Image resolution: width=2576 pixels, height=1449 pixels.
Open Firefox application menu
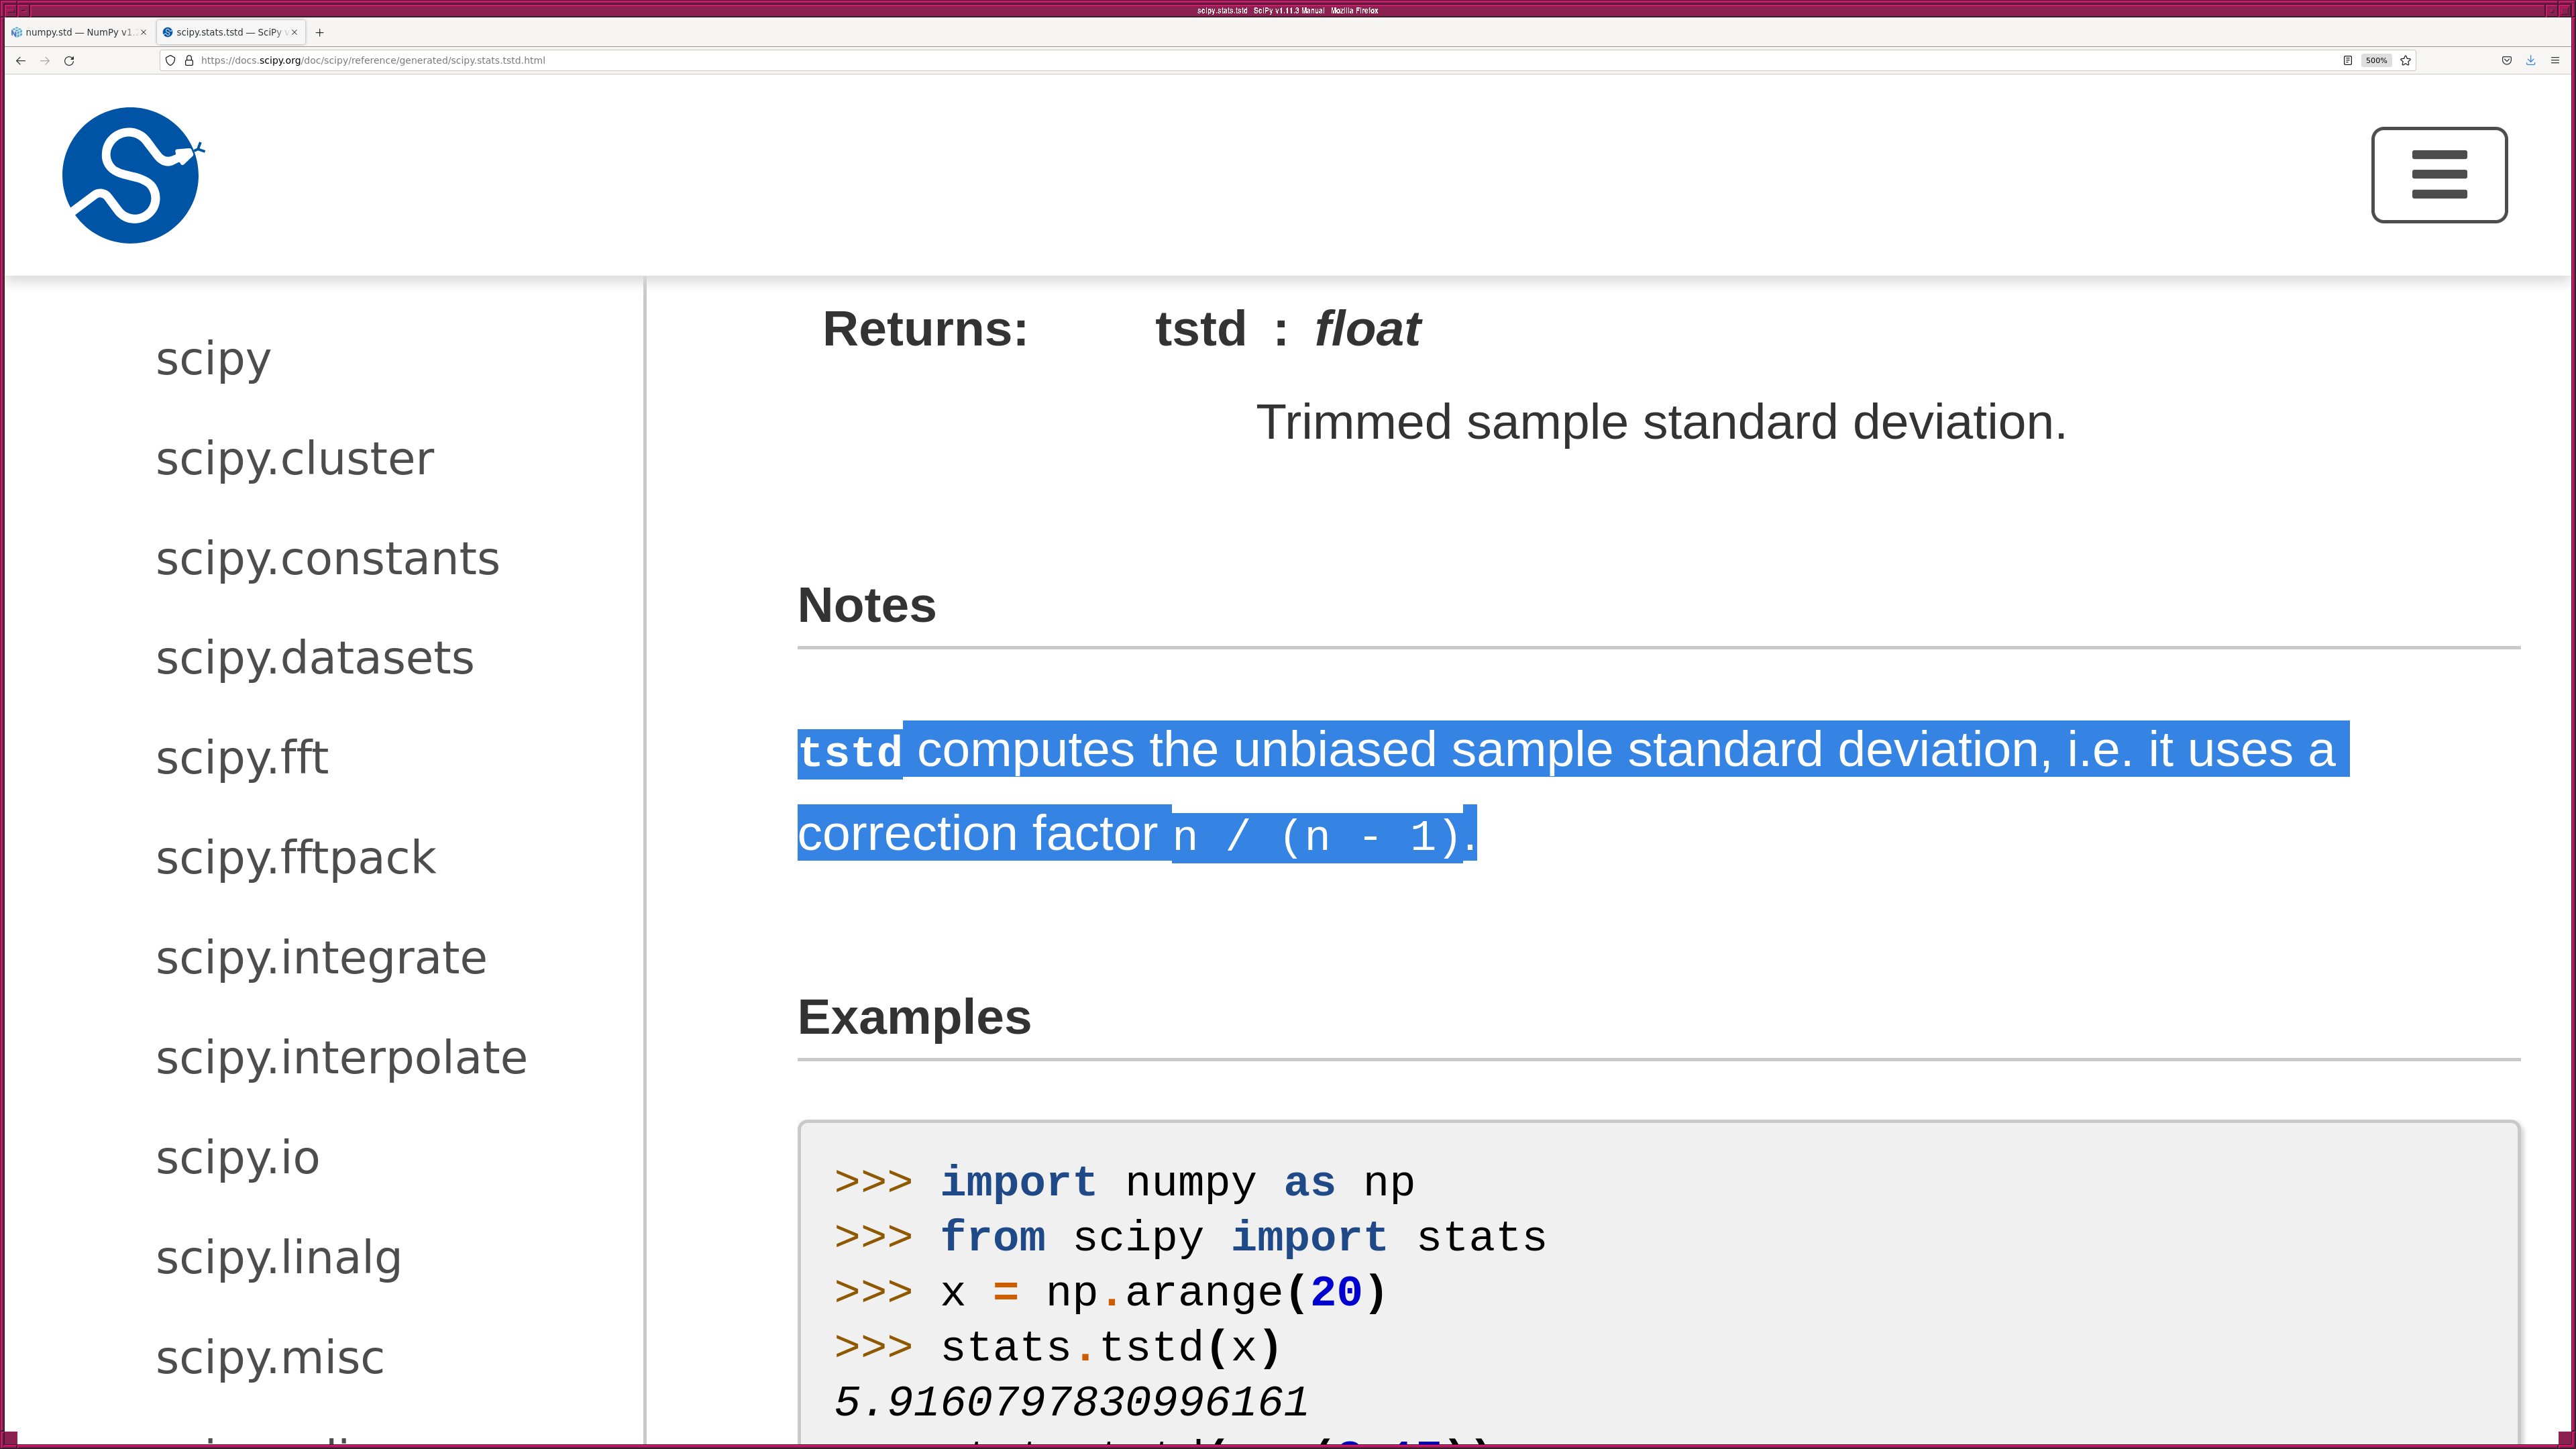2554,61
